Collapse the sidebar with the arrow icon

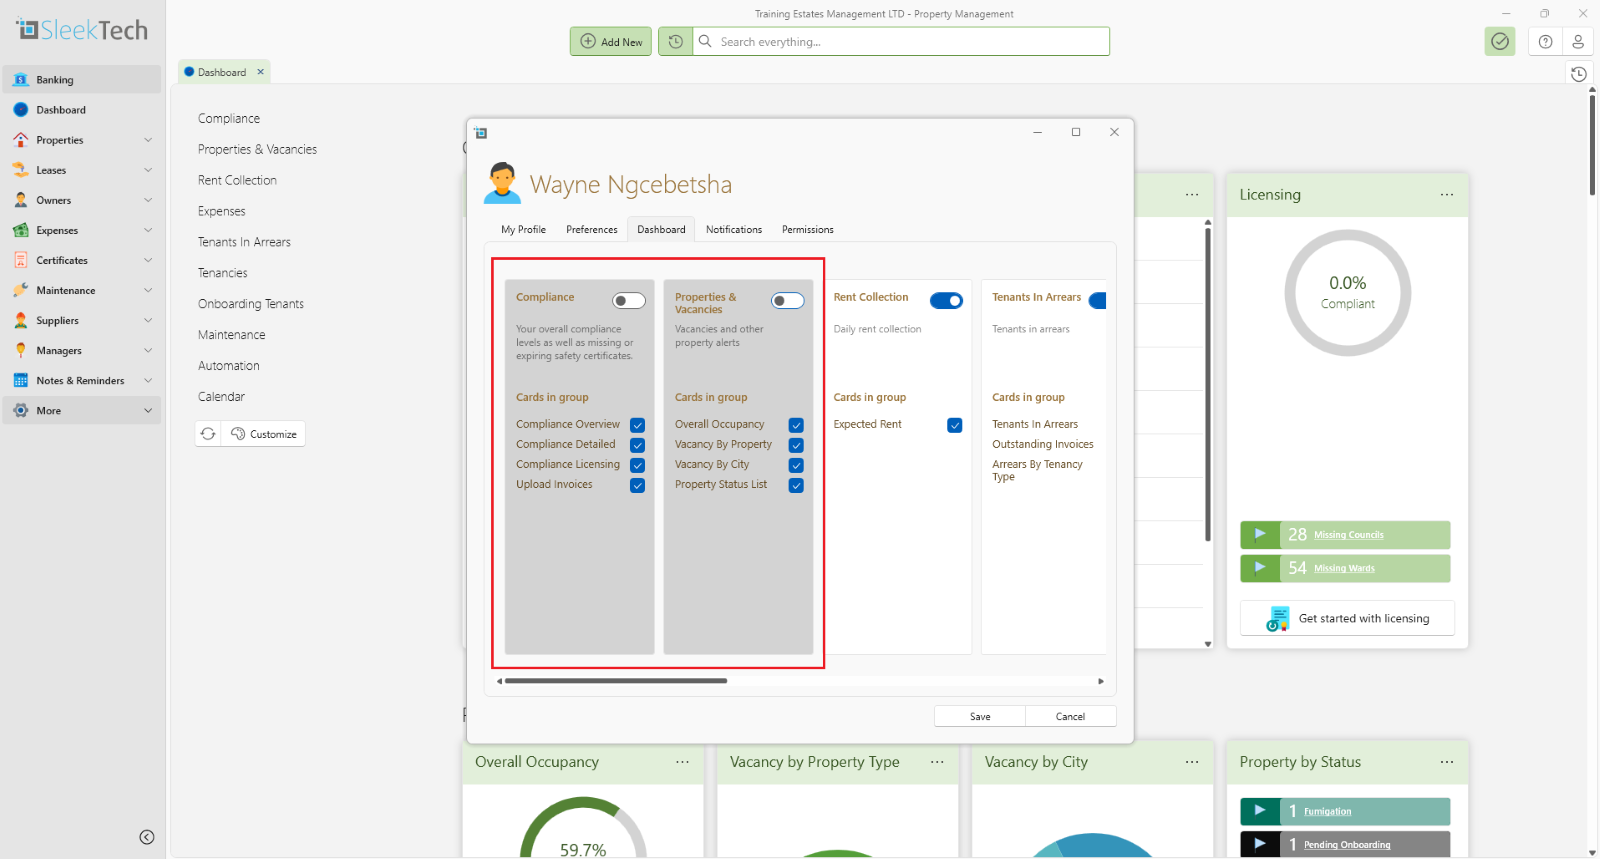147,837
